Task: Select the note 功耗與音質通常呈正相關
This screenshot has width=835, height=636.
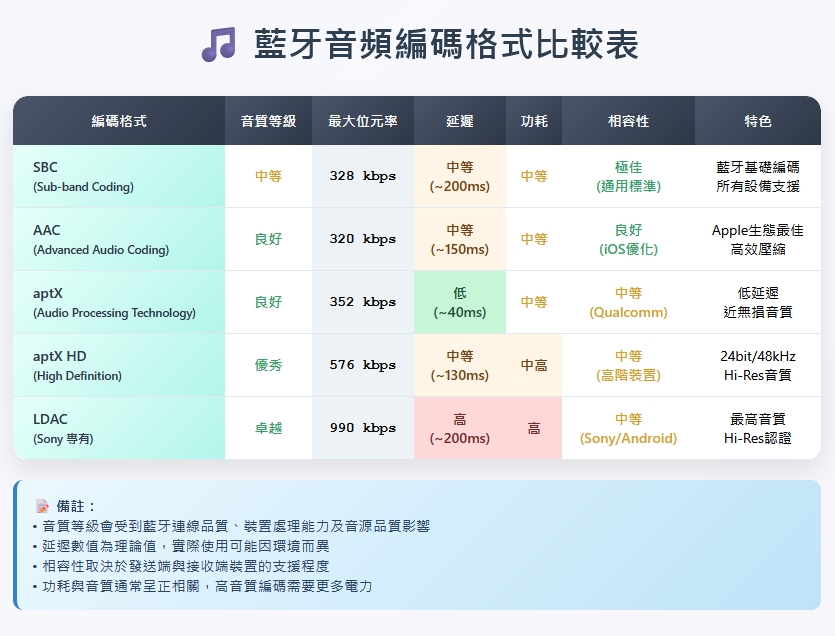Action: coord(202,586)
